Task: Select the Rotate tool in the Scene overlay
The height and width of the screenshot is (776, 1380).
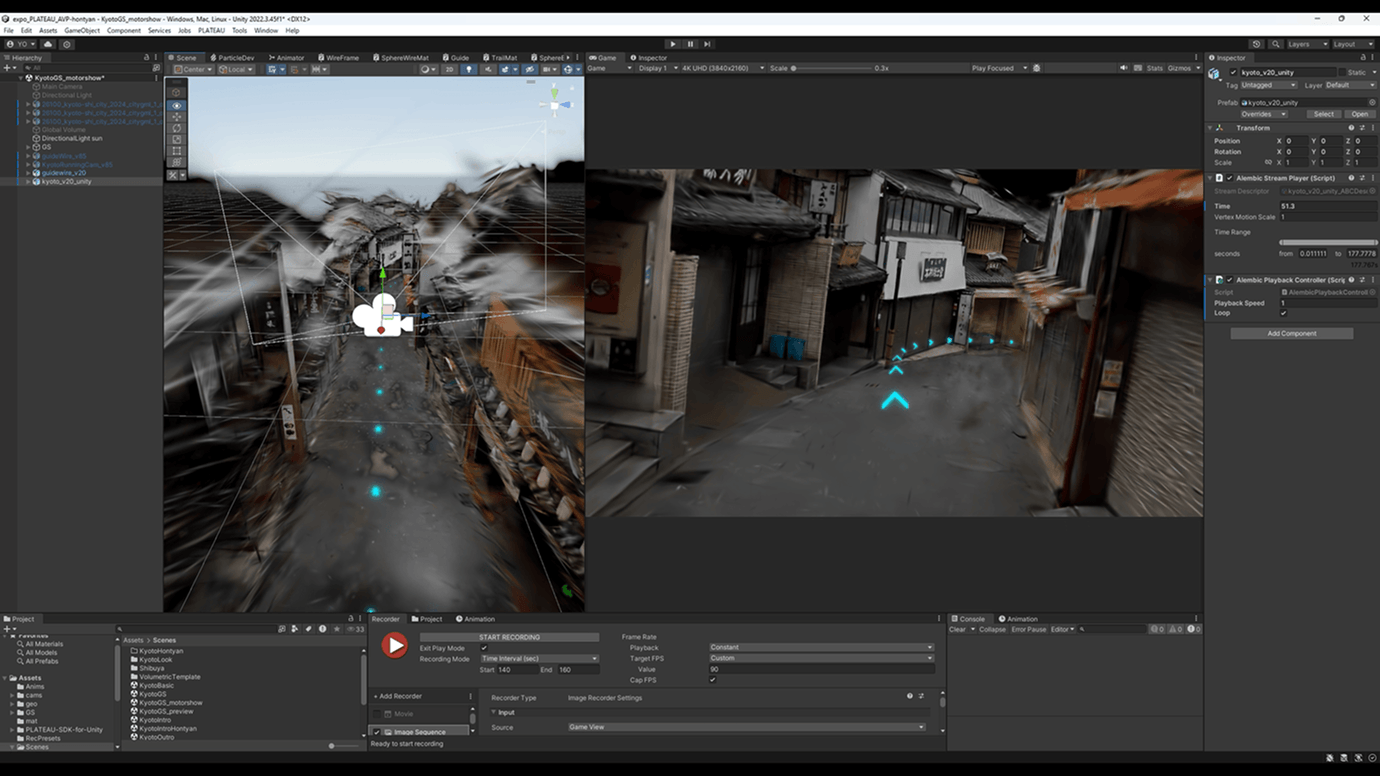Action: pos(177,128)
